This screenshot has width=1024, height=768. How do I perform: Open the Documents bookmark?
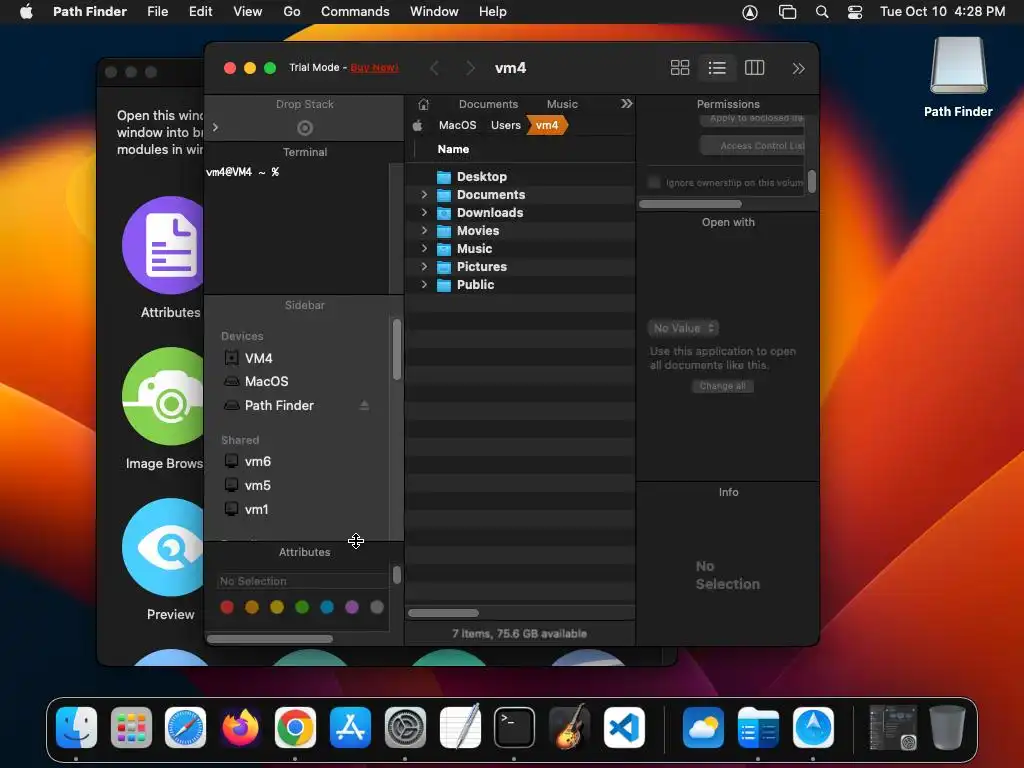coord(488,104)
